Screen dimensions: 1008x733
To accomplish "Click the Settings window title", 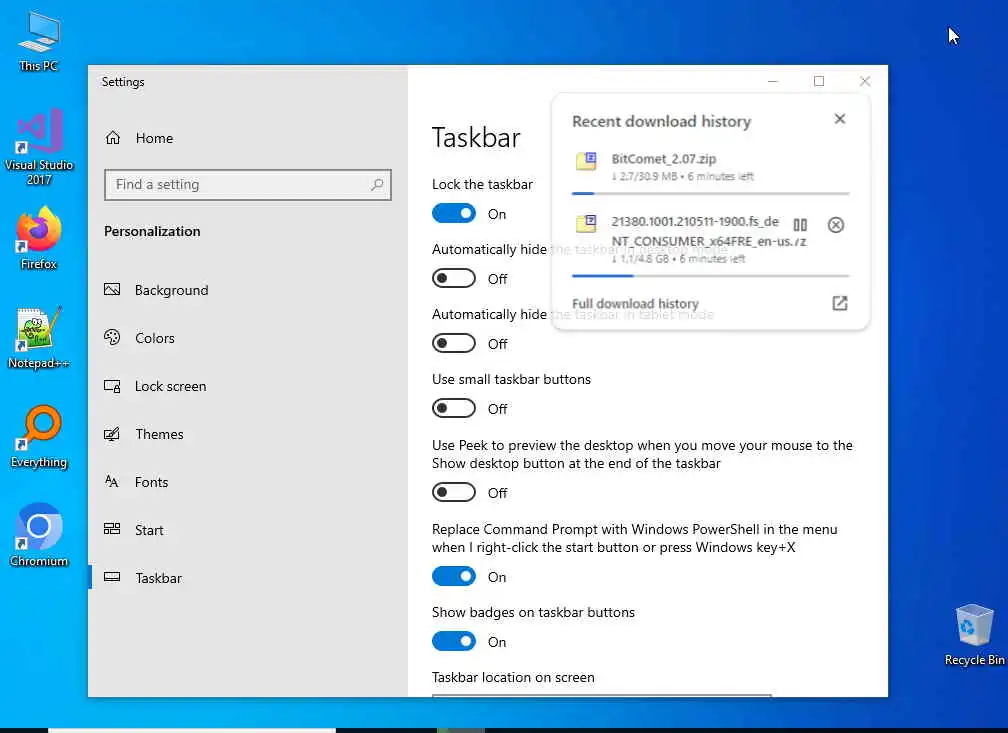I will [x=123, y=82].
